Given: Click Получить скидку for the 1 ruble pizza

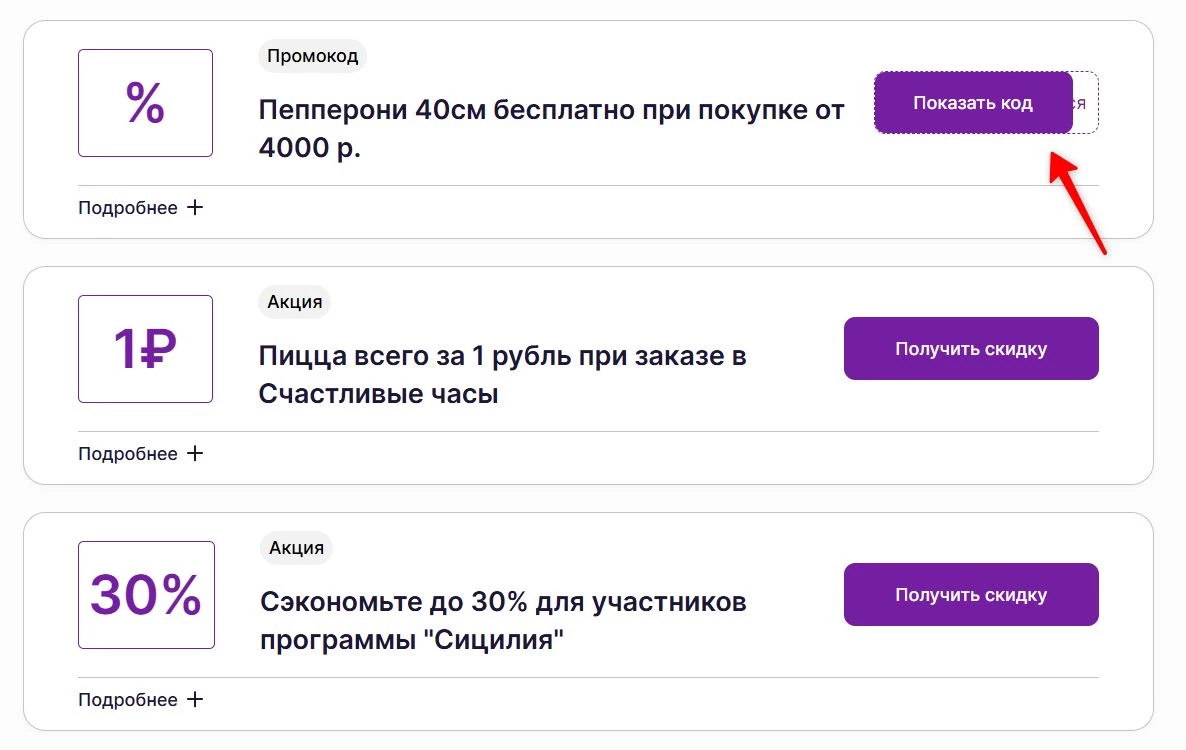Looking at the screenshot, I should [x=970, y=348].
